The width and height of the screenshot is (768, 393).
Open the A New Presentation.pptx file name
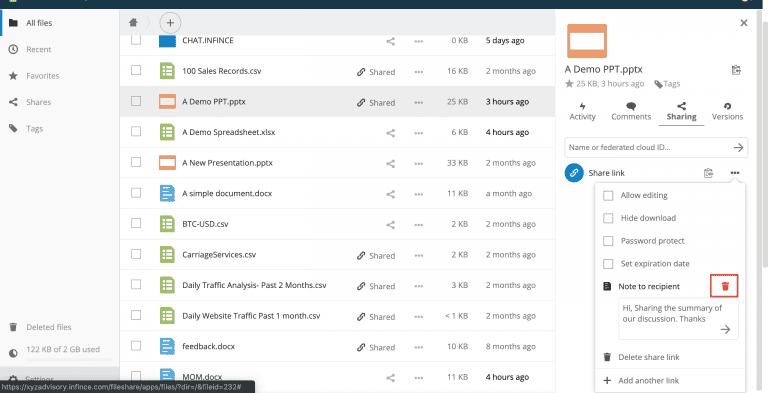228,163
